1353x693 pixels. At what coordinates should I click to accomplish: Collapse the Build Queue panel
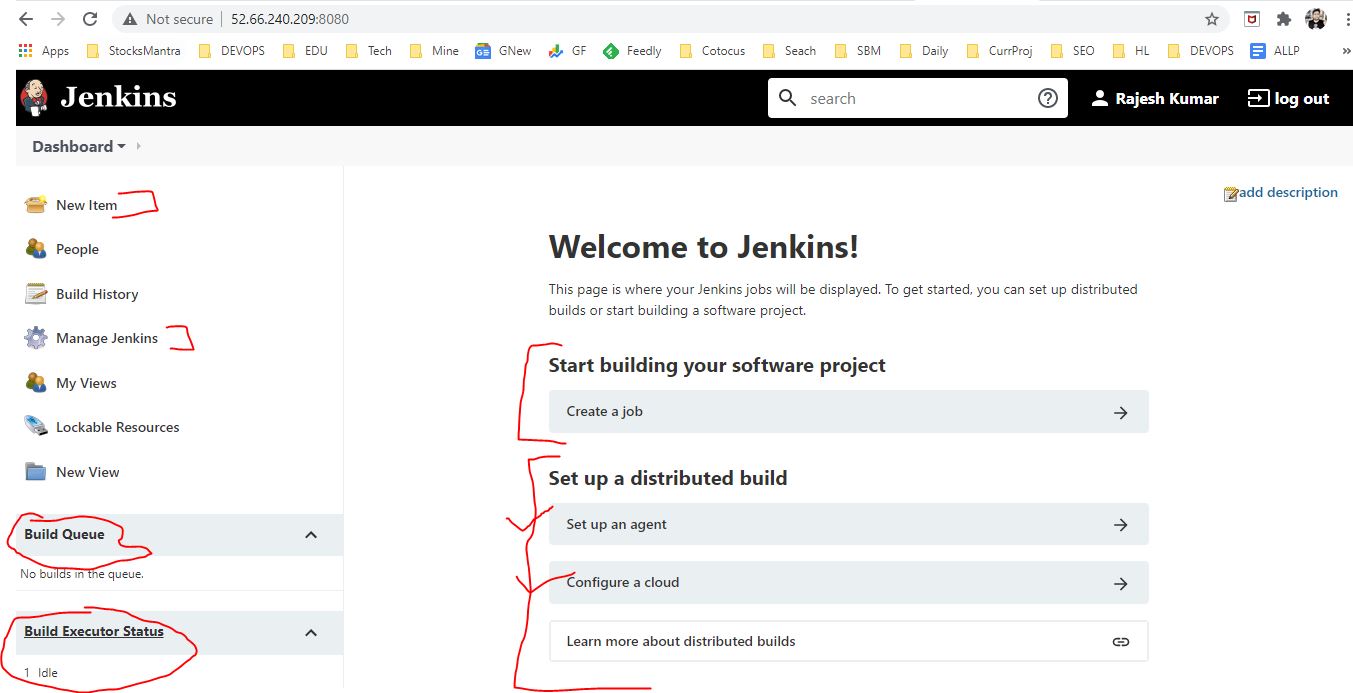311,535
